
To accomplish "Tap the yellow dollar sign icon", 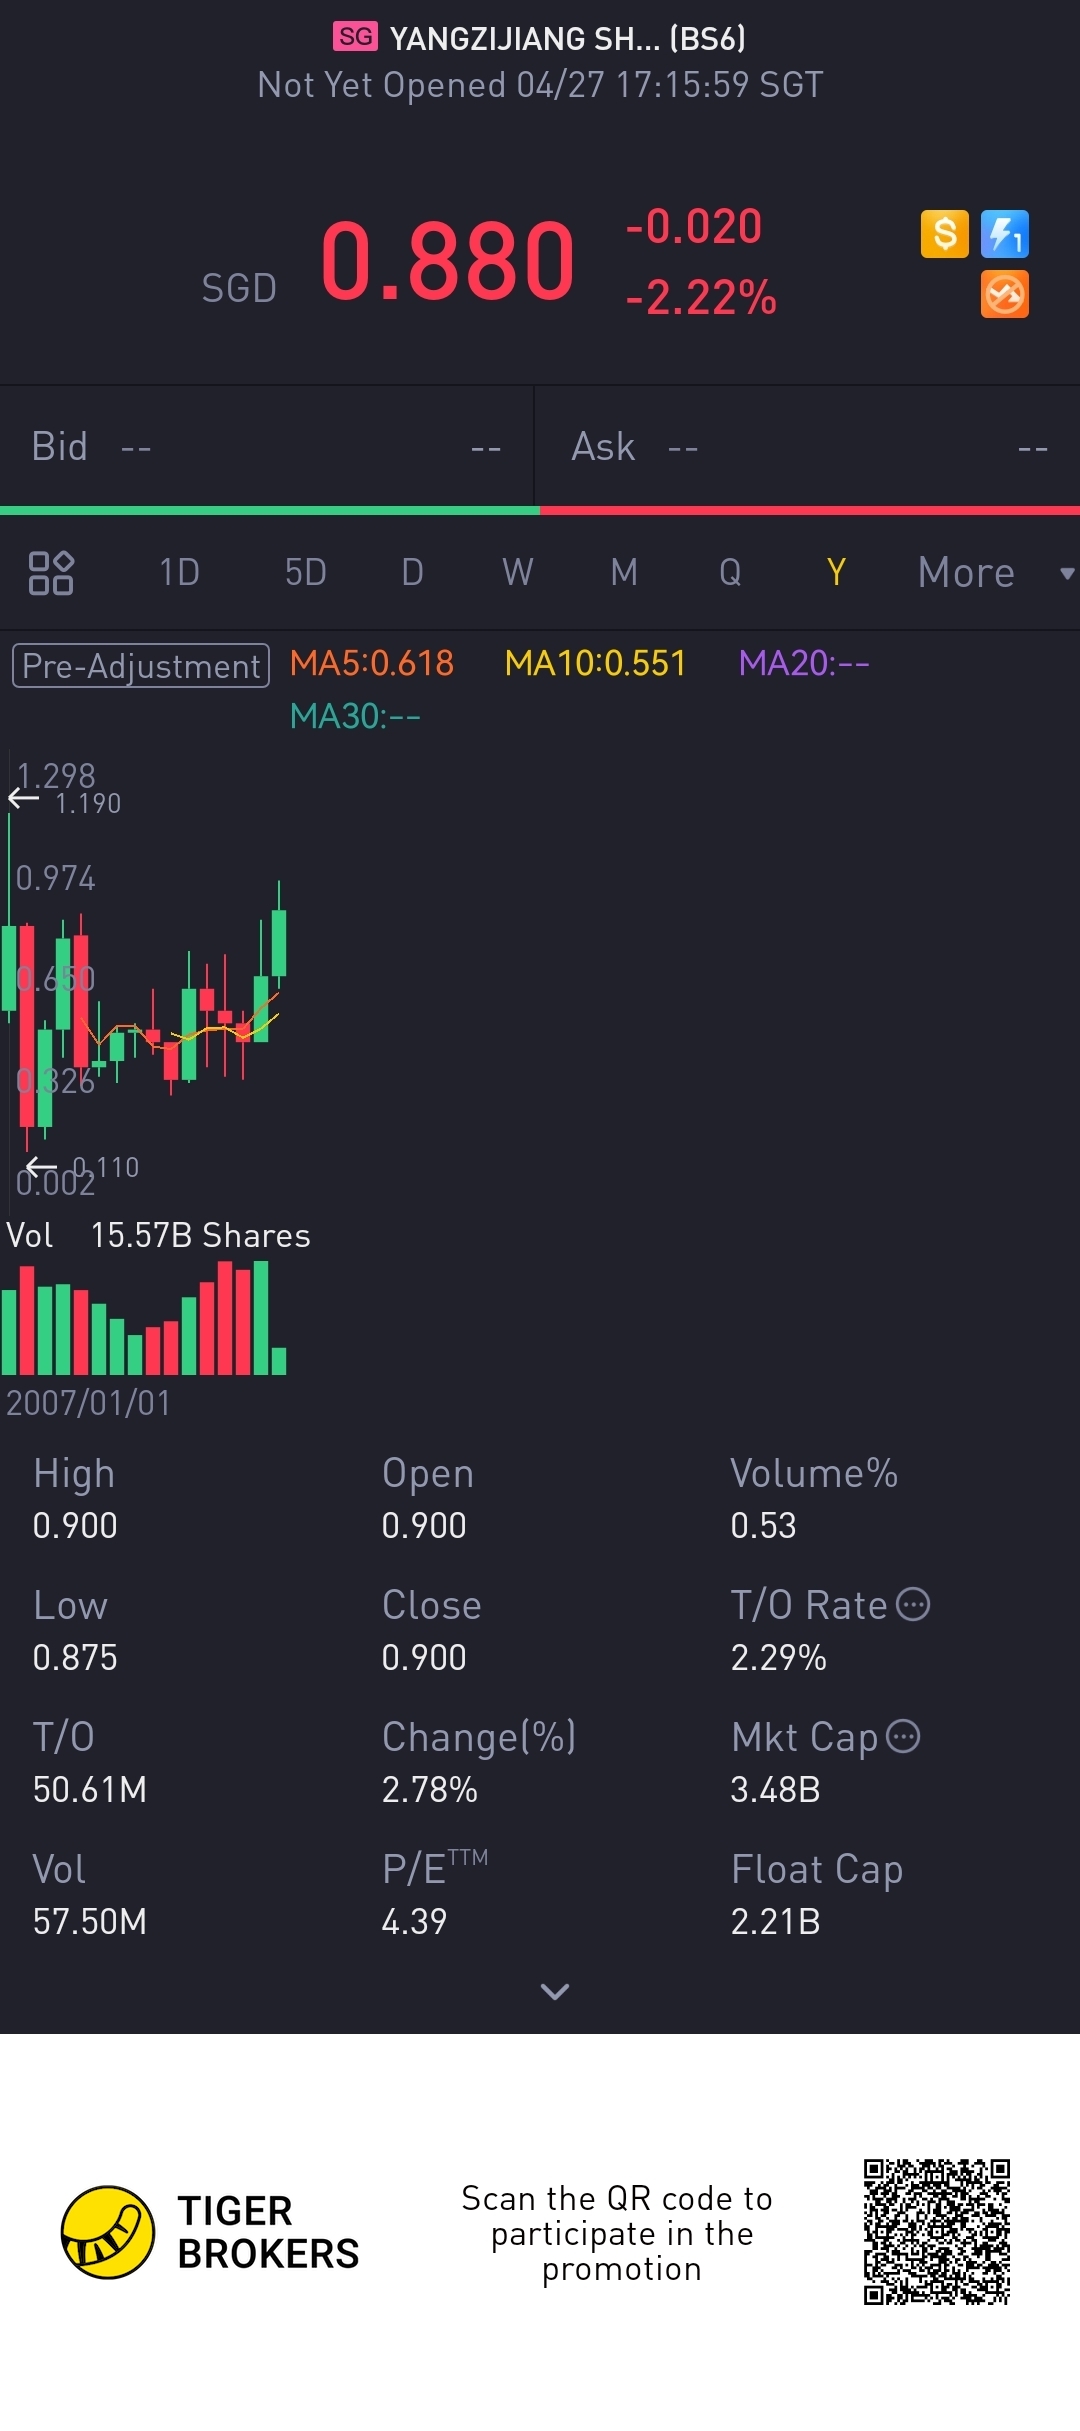I will (x=944, y=235).
